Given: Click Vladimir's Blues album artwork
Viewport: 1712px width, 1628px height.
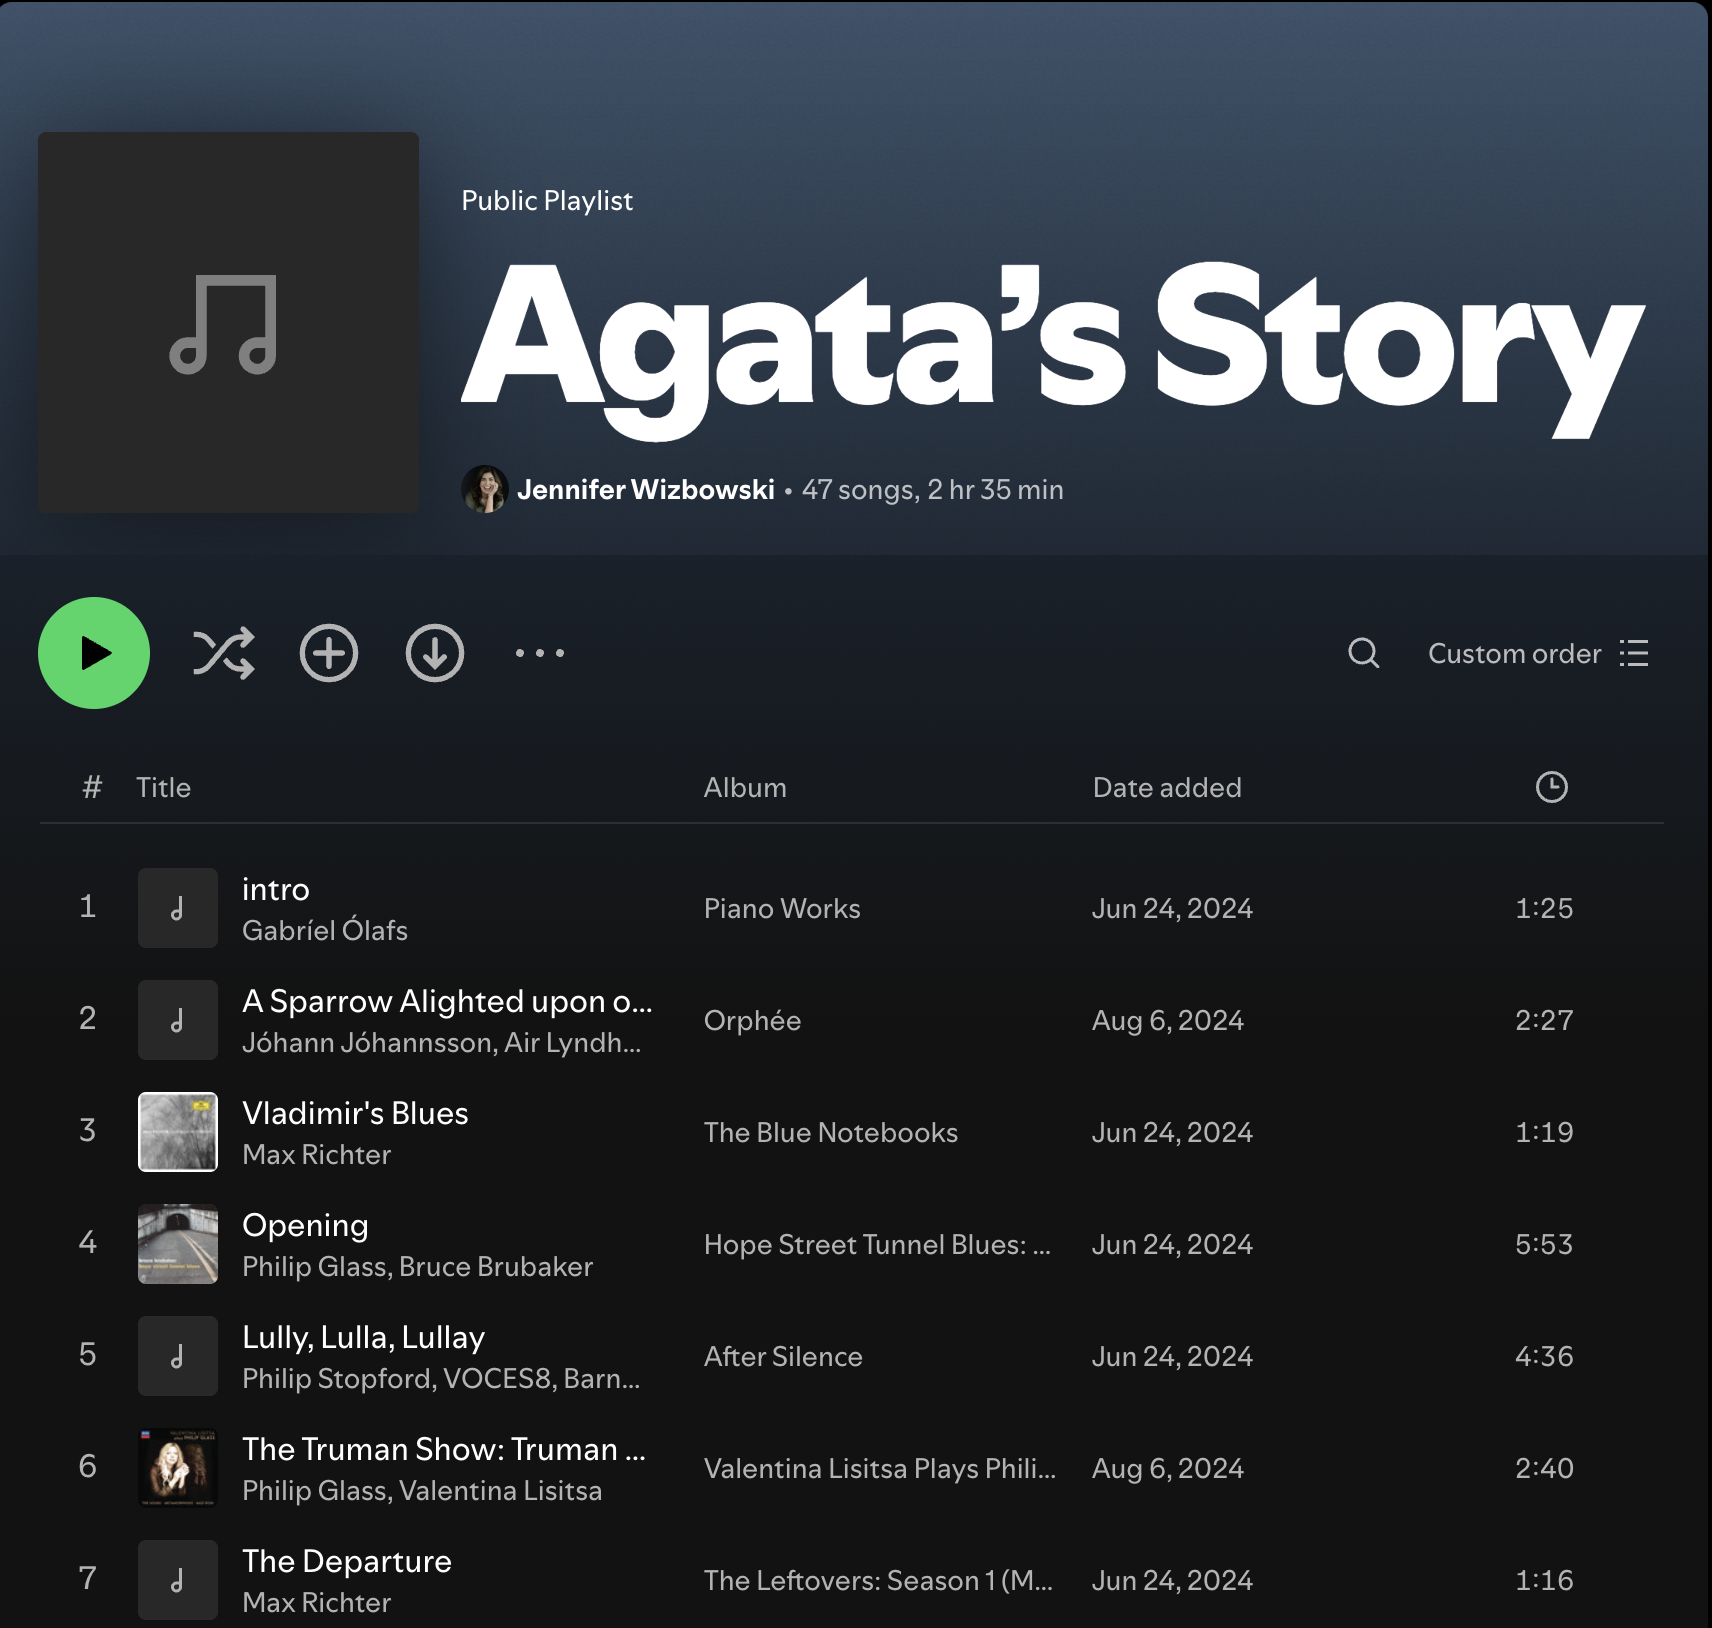Looking at the screenshot, I should coord(178,1132).
